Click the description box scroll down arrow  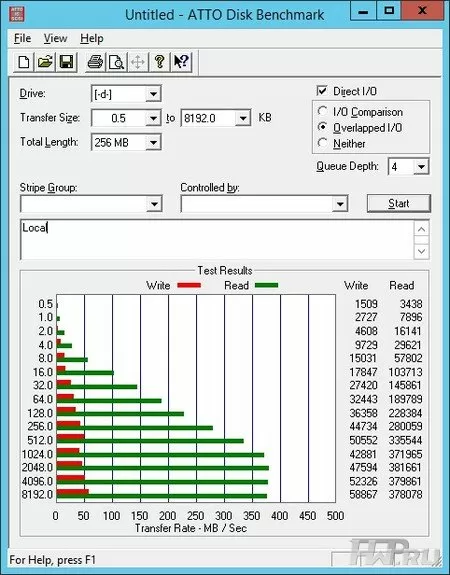(421, 252)
